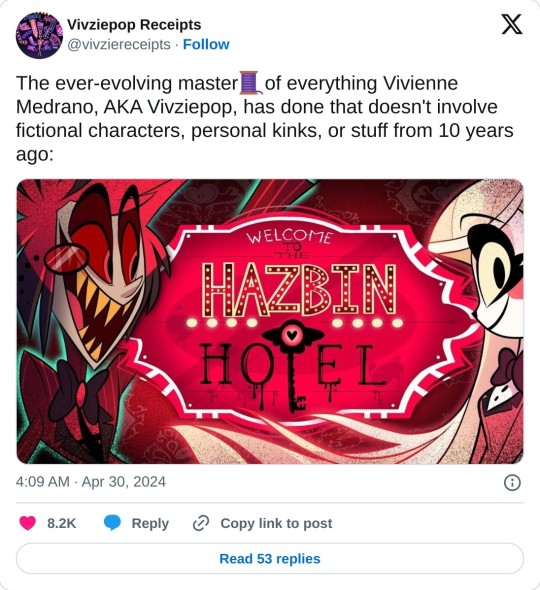Click the blue reply bubble icon
Viewport: 540px width, 590px height.
[112, 523]
